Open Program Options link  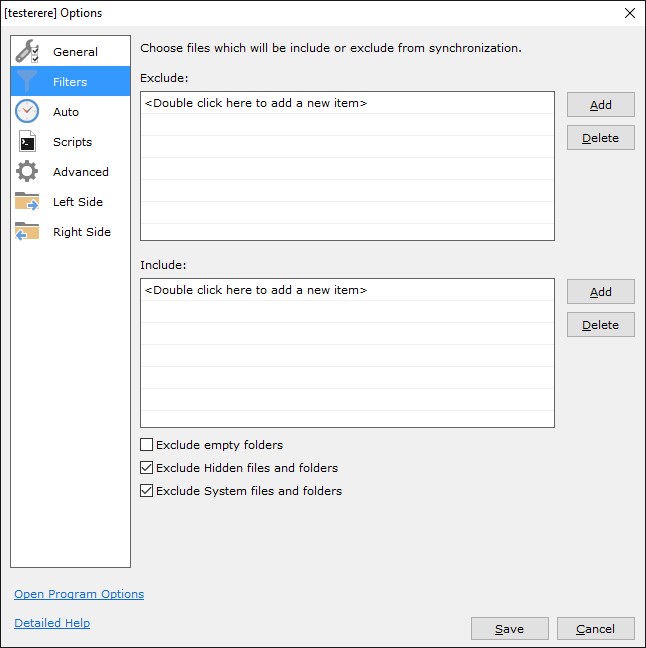coord(79,594)
